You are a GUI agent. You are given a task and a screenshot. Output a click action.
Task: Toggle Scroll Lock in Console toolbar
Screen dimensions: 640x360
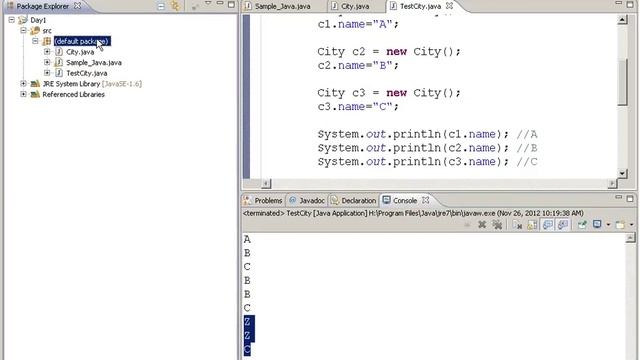tap(532, 224)
